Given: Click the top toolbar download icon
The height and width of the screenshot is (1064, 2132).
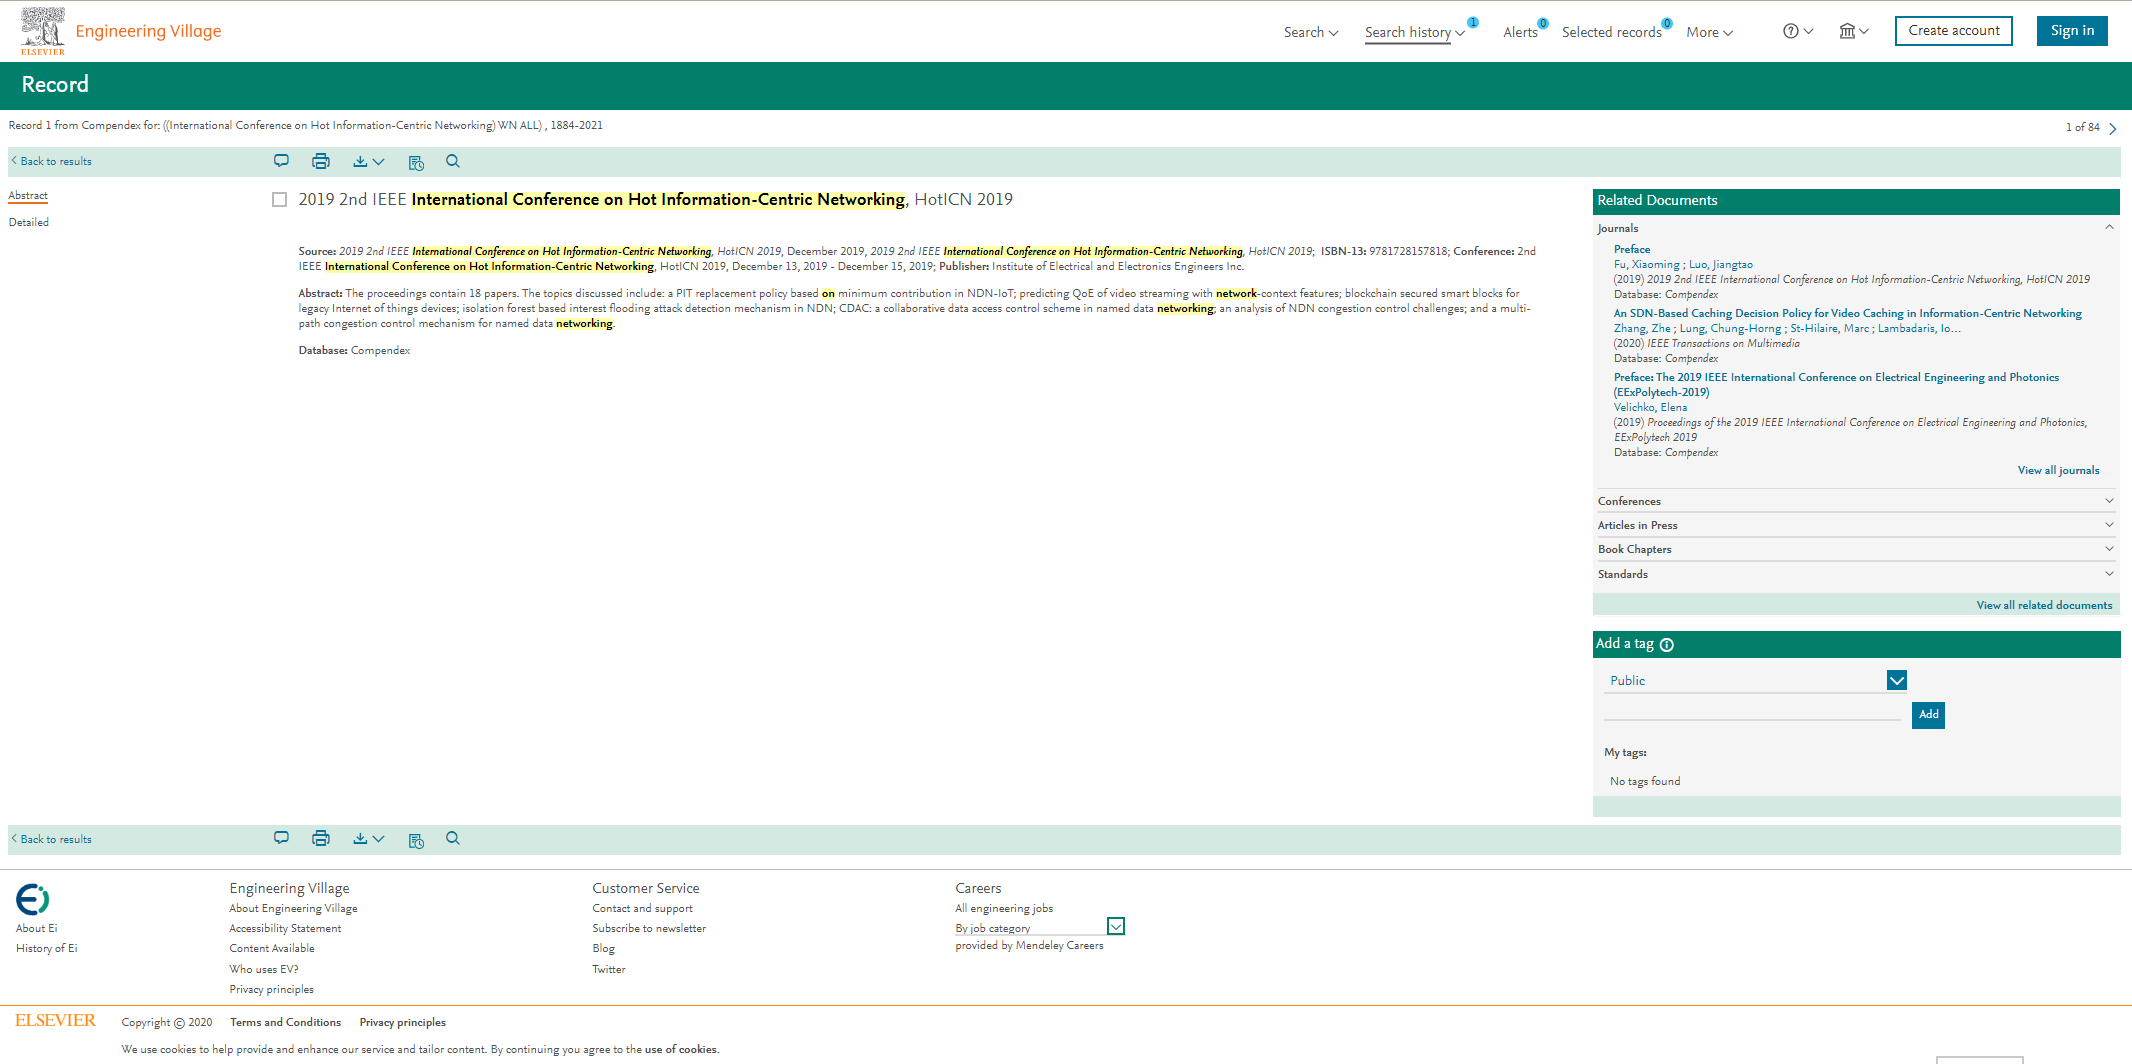Looking at the screenshot, I should 360,161.
